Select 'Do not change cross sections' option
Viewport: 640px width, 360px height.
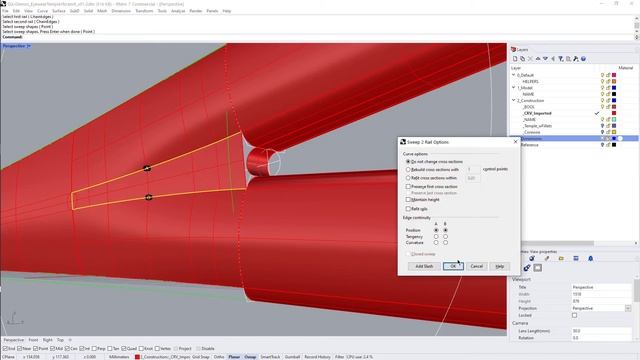click(x=408, y=162)
